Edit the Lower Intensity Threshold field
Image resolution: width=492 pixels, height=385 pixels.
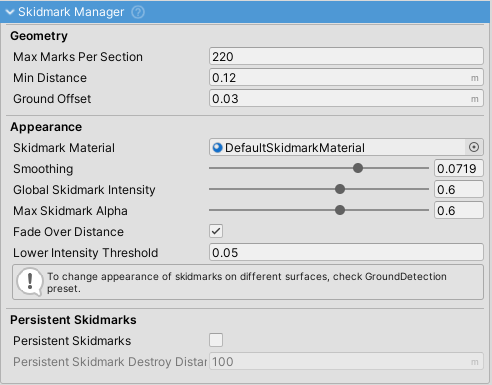coord(346,252)
